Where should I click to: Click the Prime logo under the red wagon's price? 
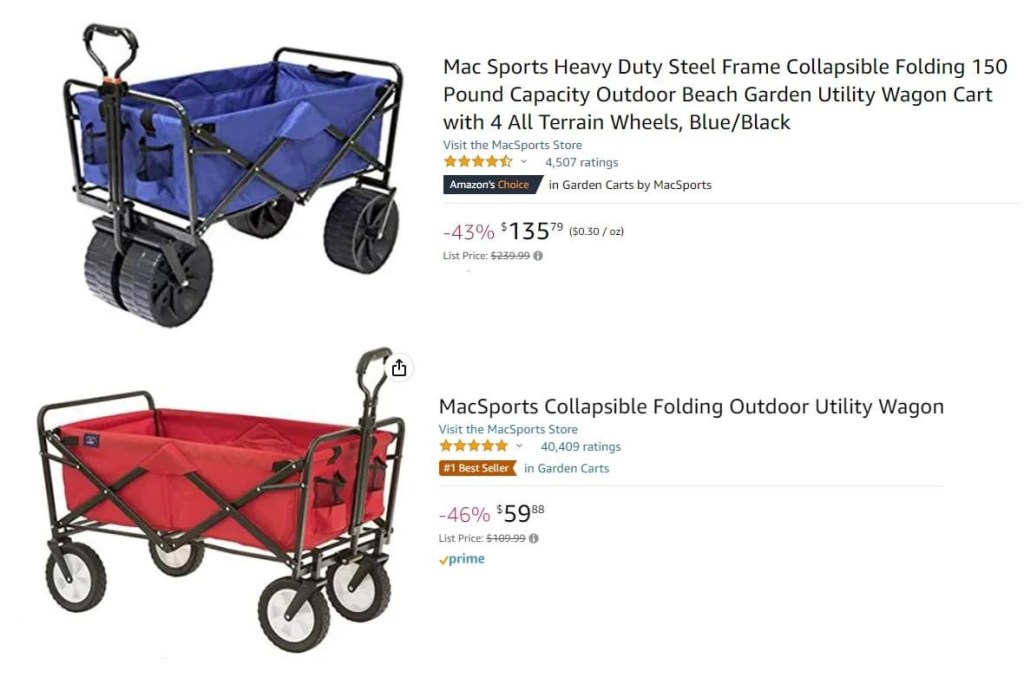point(461,560)
